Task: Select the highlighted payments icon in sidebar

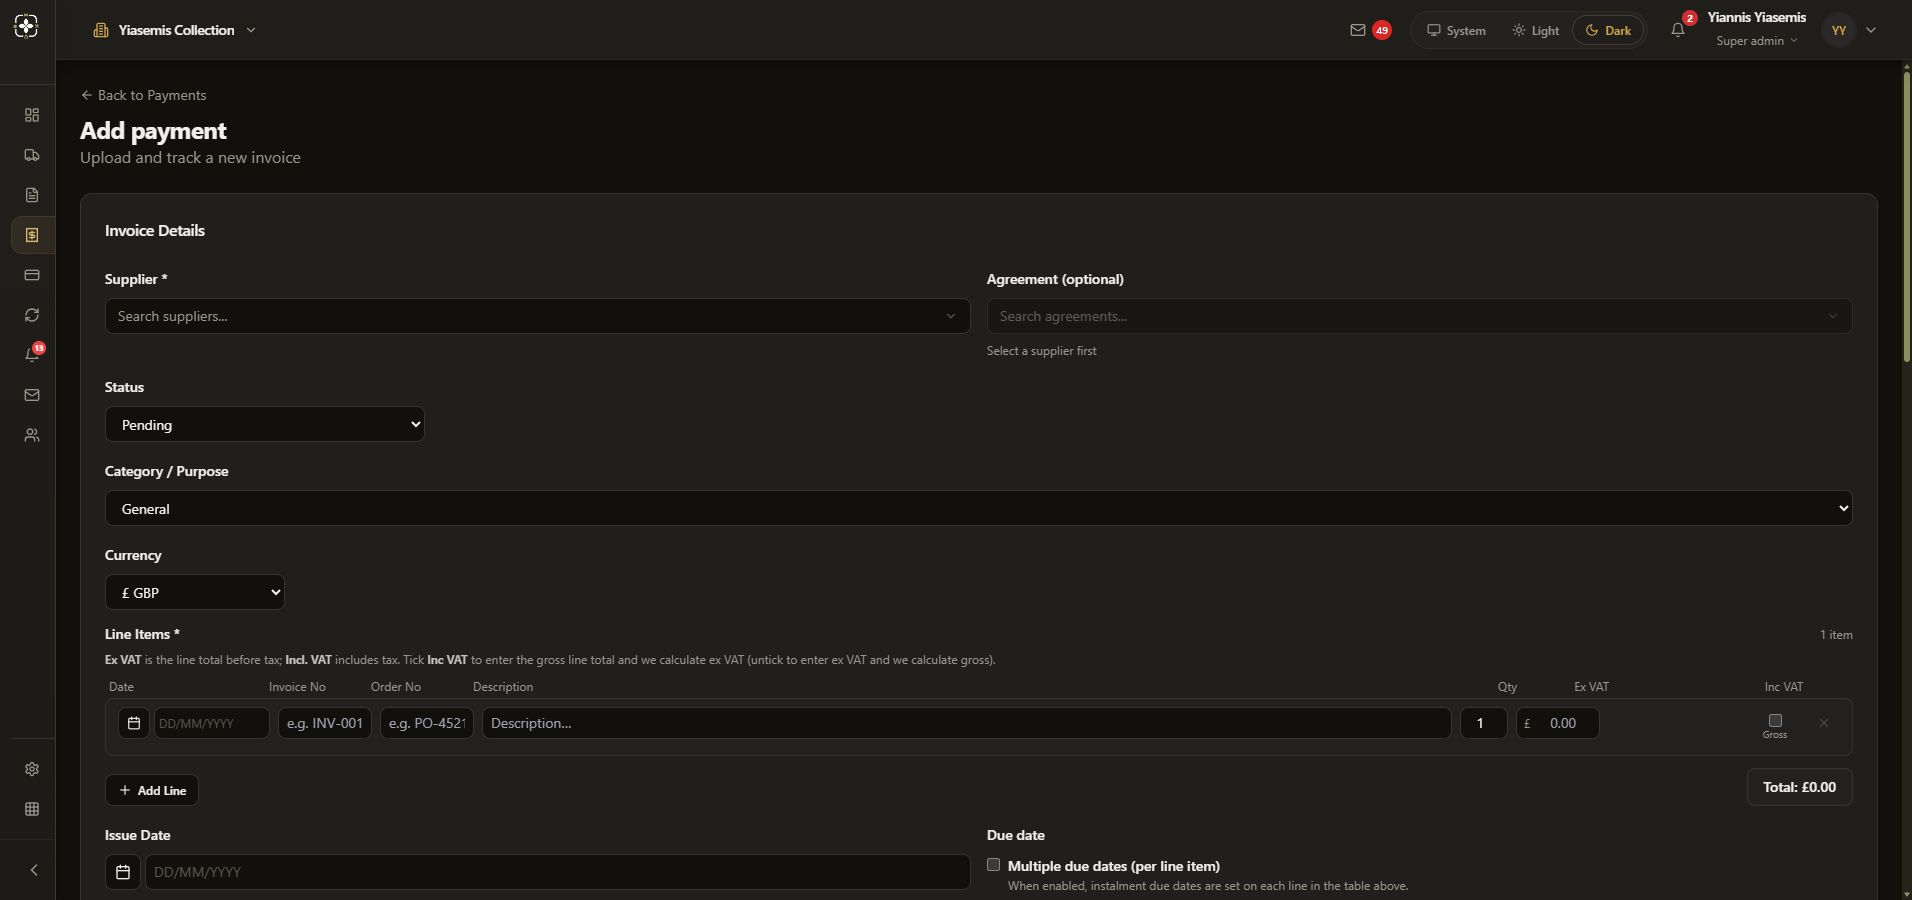Action: pos(32,235)
